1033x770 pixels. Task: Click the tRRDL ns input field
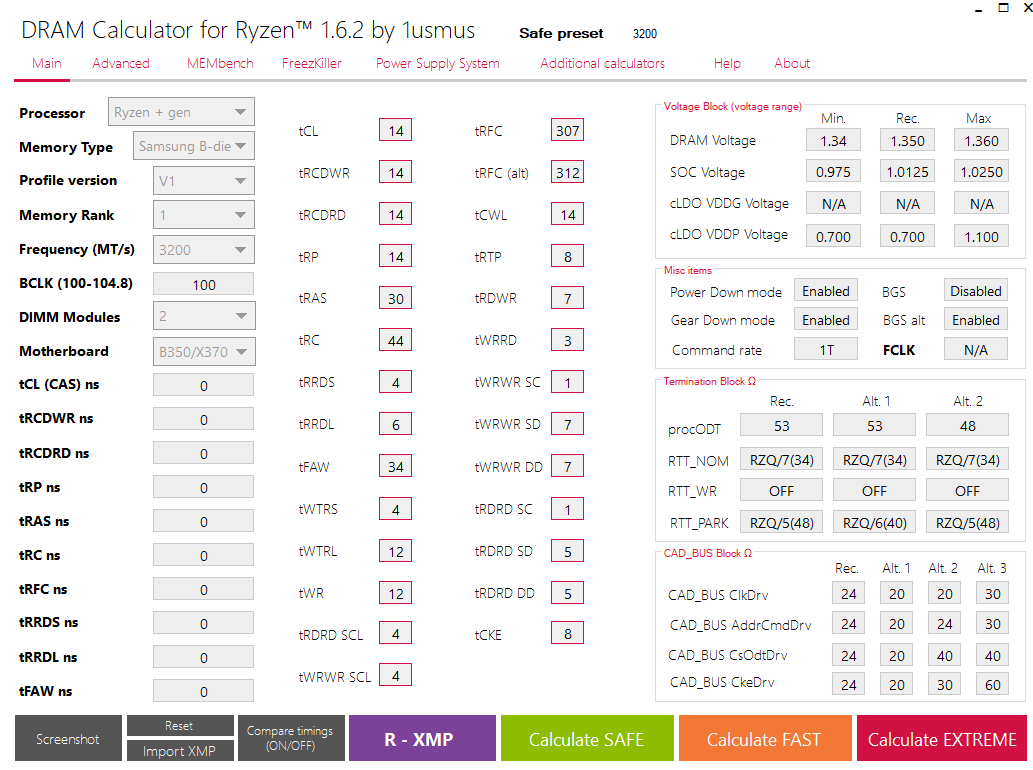tap(204, 657)
